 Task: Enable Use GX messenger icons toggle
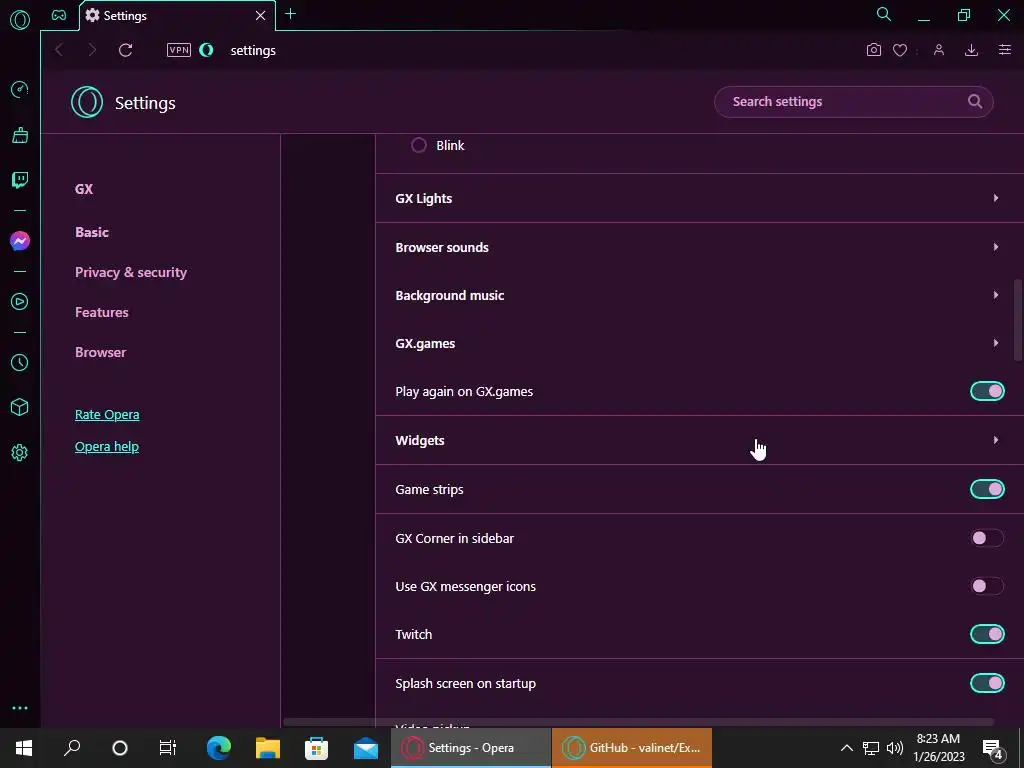987,586
